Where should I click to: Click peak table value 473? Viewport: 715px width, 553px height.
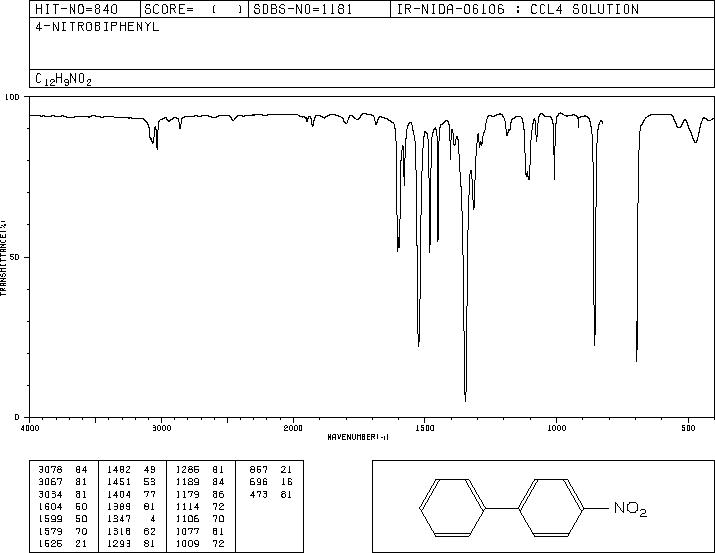[259, 494]
